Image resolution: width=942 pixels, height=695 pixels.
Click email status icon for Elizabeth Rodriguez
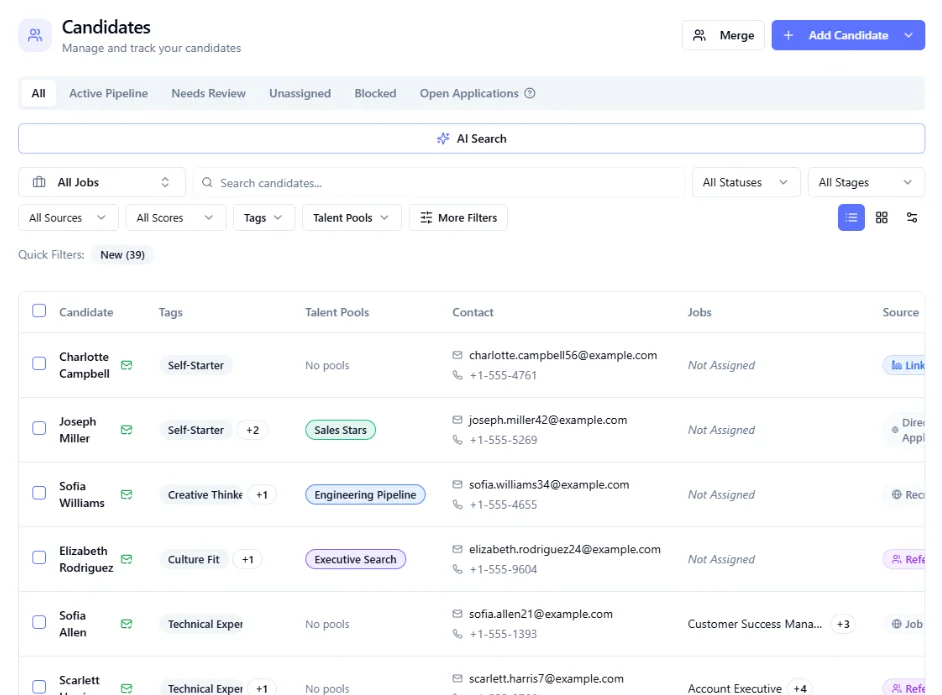tap(126, 559)
